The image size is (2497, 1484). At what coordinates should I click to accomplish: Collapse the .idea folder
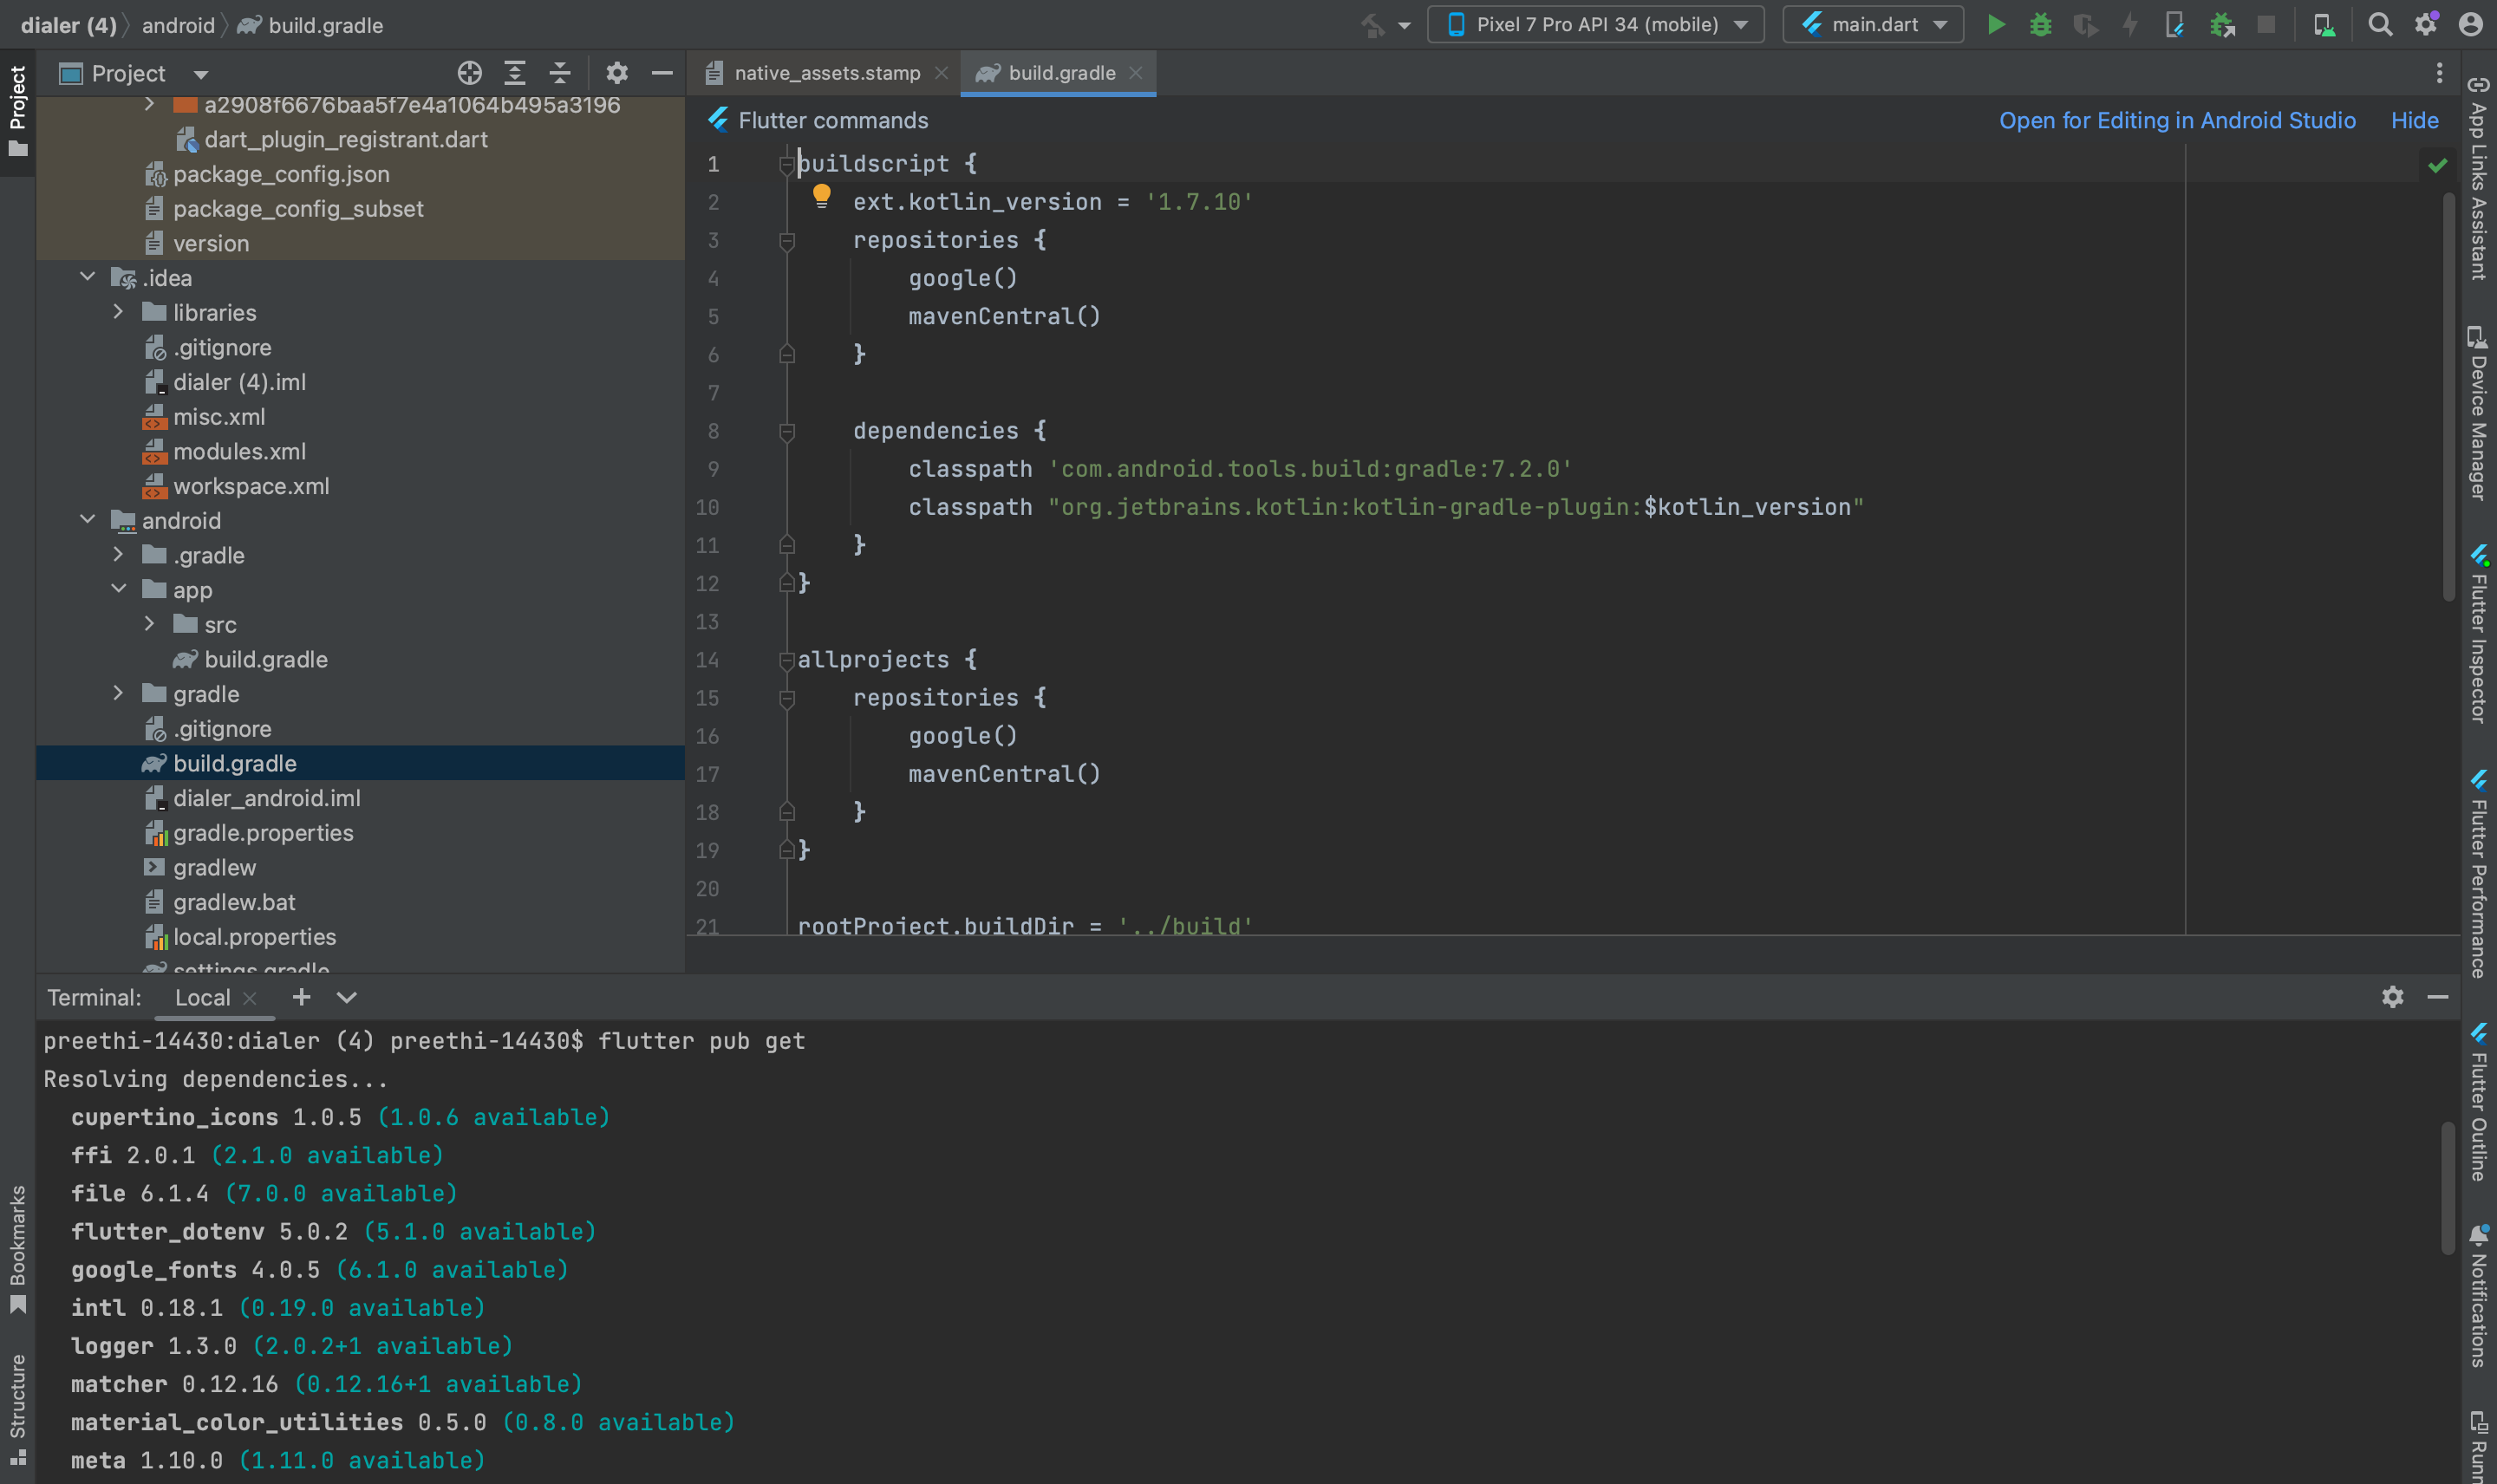point(87,277)
